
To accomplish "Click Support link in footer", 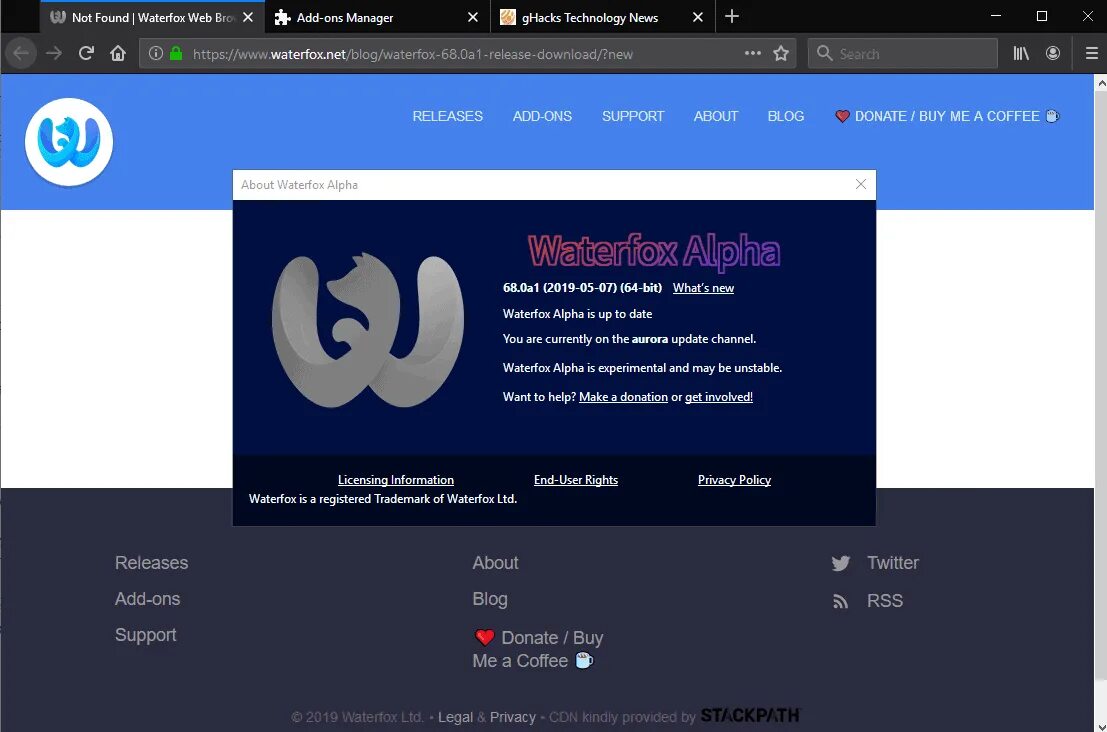I will coord(145,635).
